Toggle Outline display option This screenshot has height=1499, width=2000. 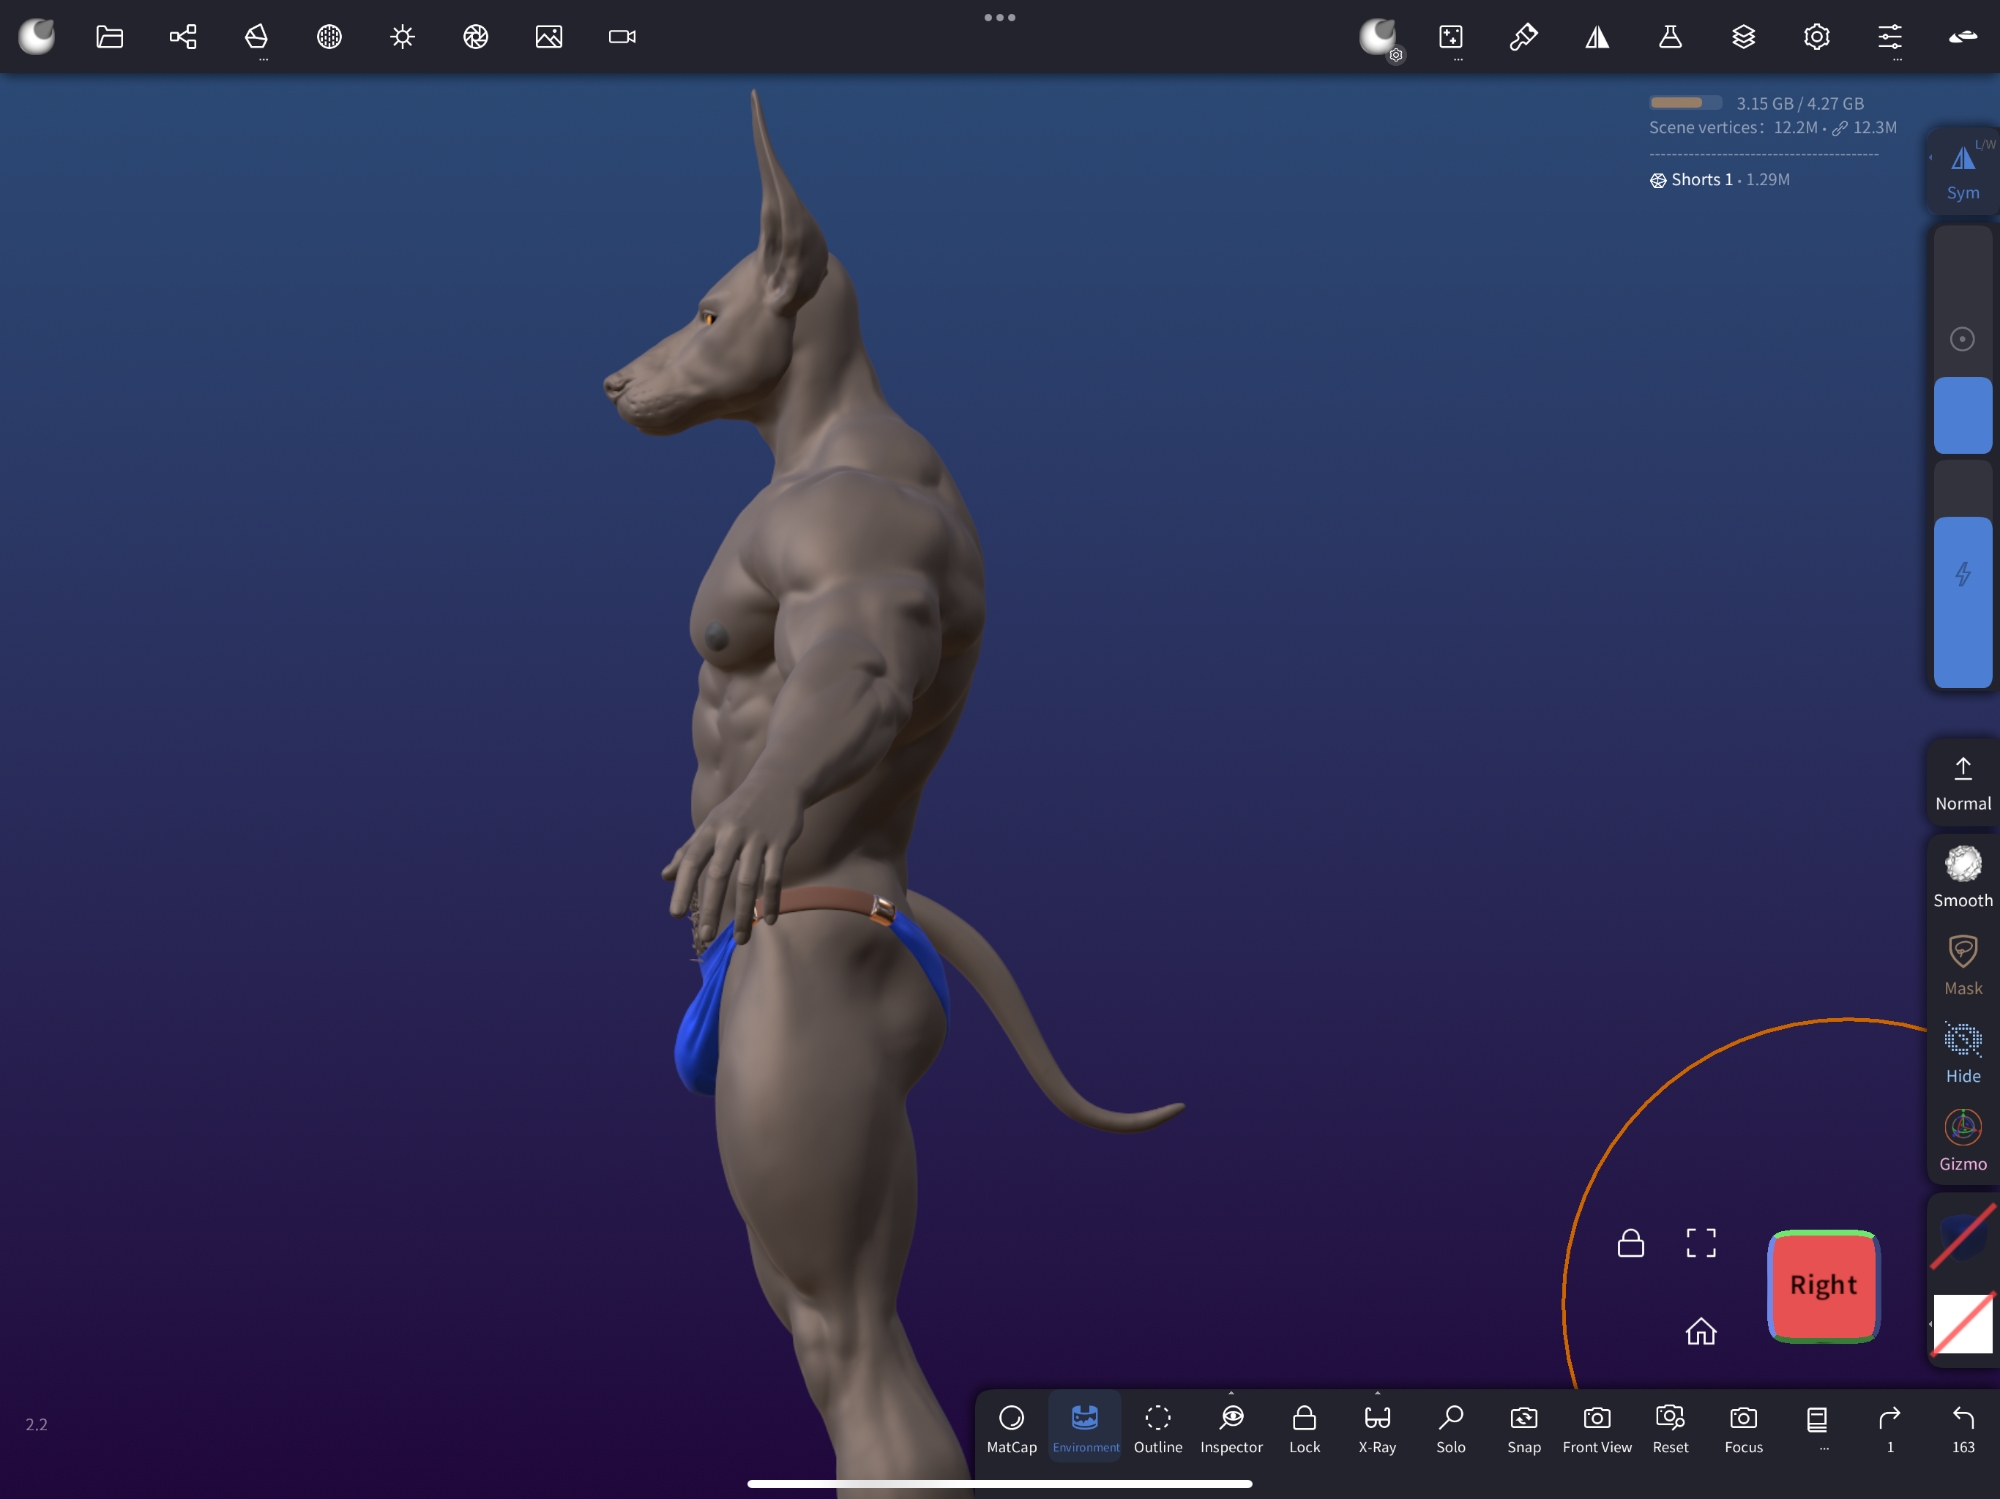(1158, 1427)
